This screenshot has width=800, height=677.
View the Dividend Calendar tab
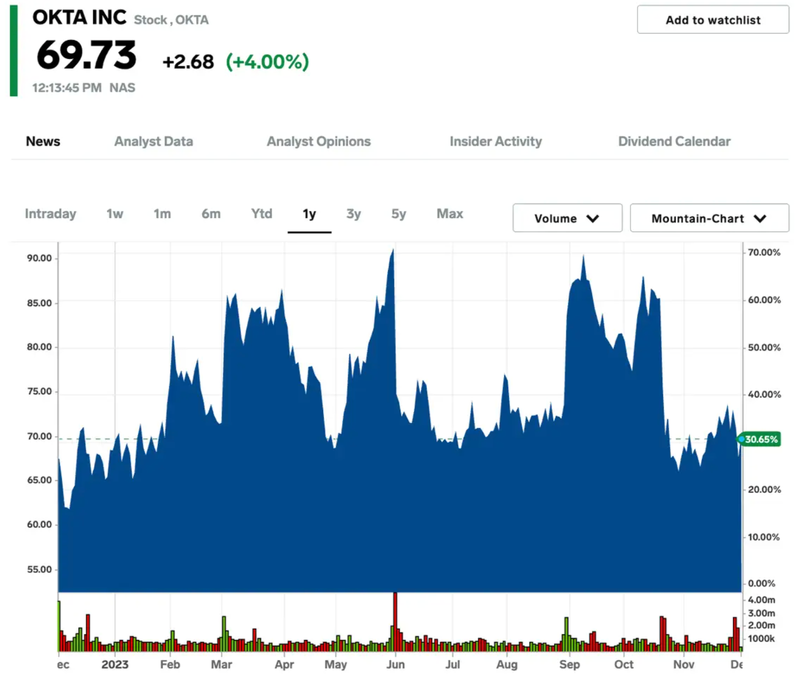coord(674,141)
